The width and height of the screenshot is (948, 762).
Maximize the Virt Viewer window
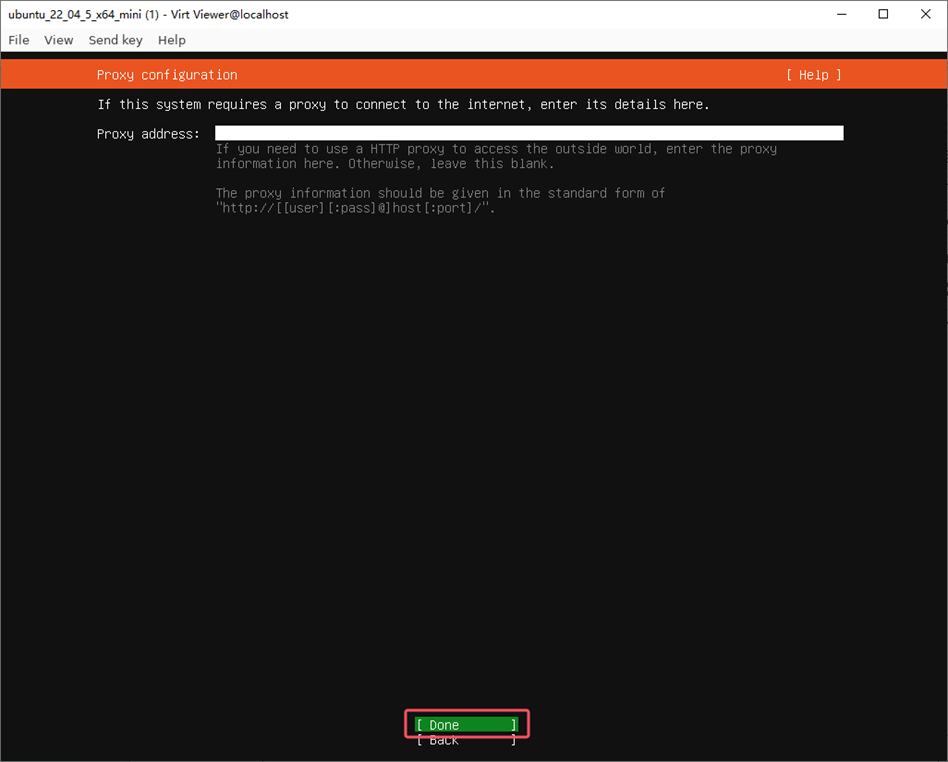[x=883, y=14]
